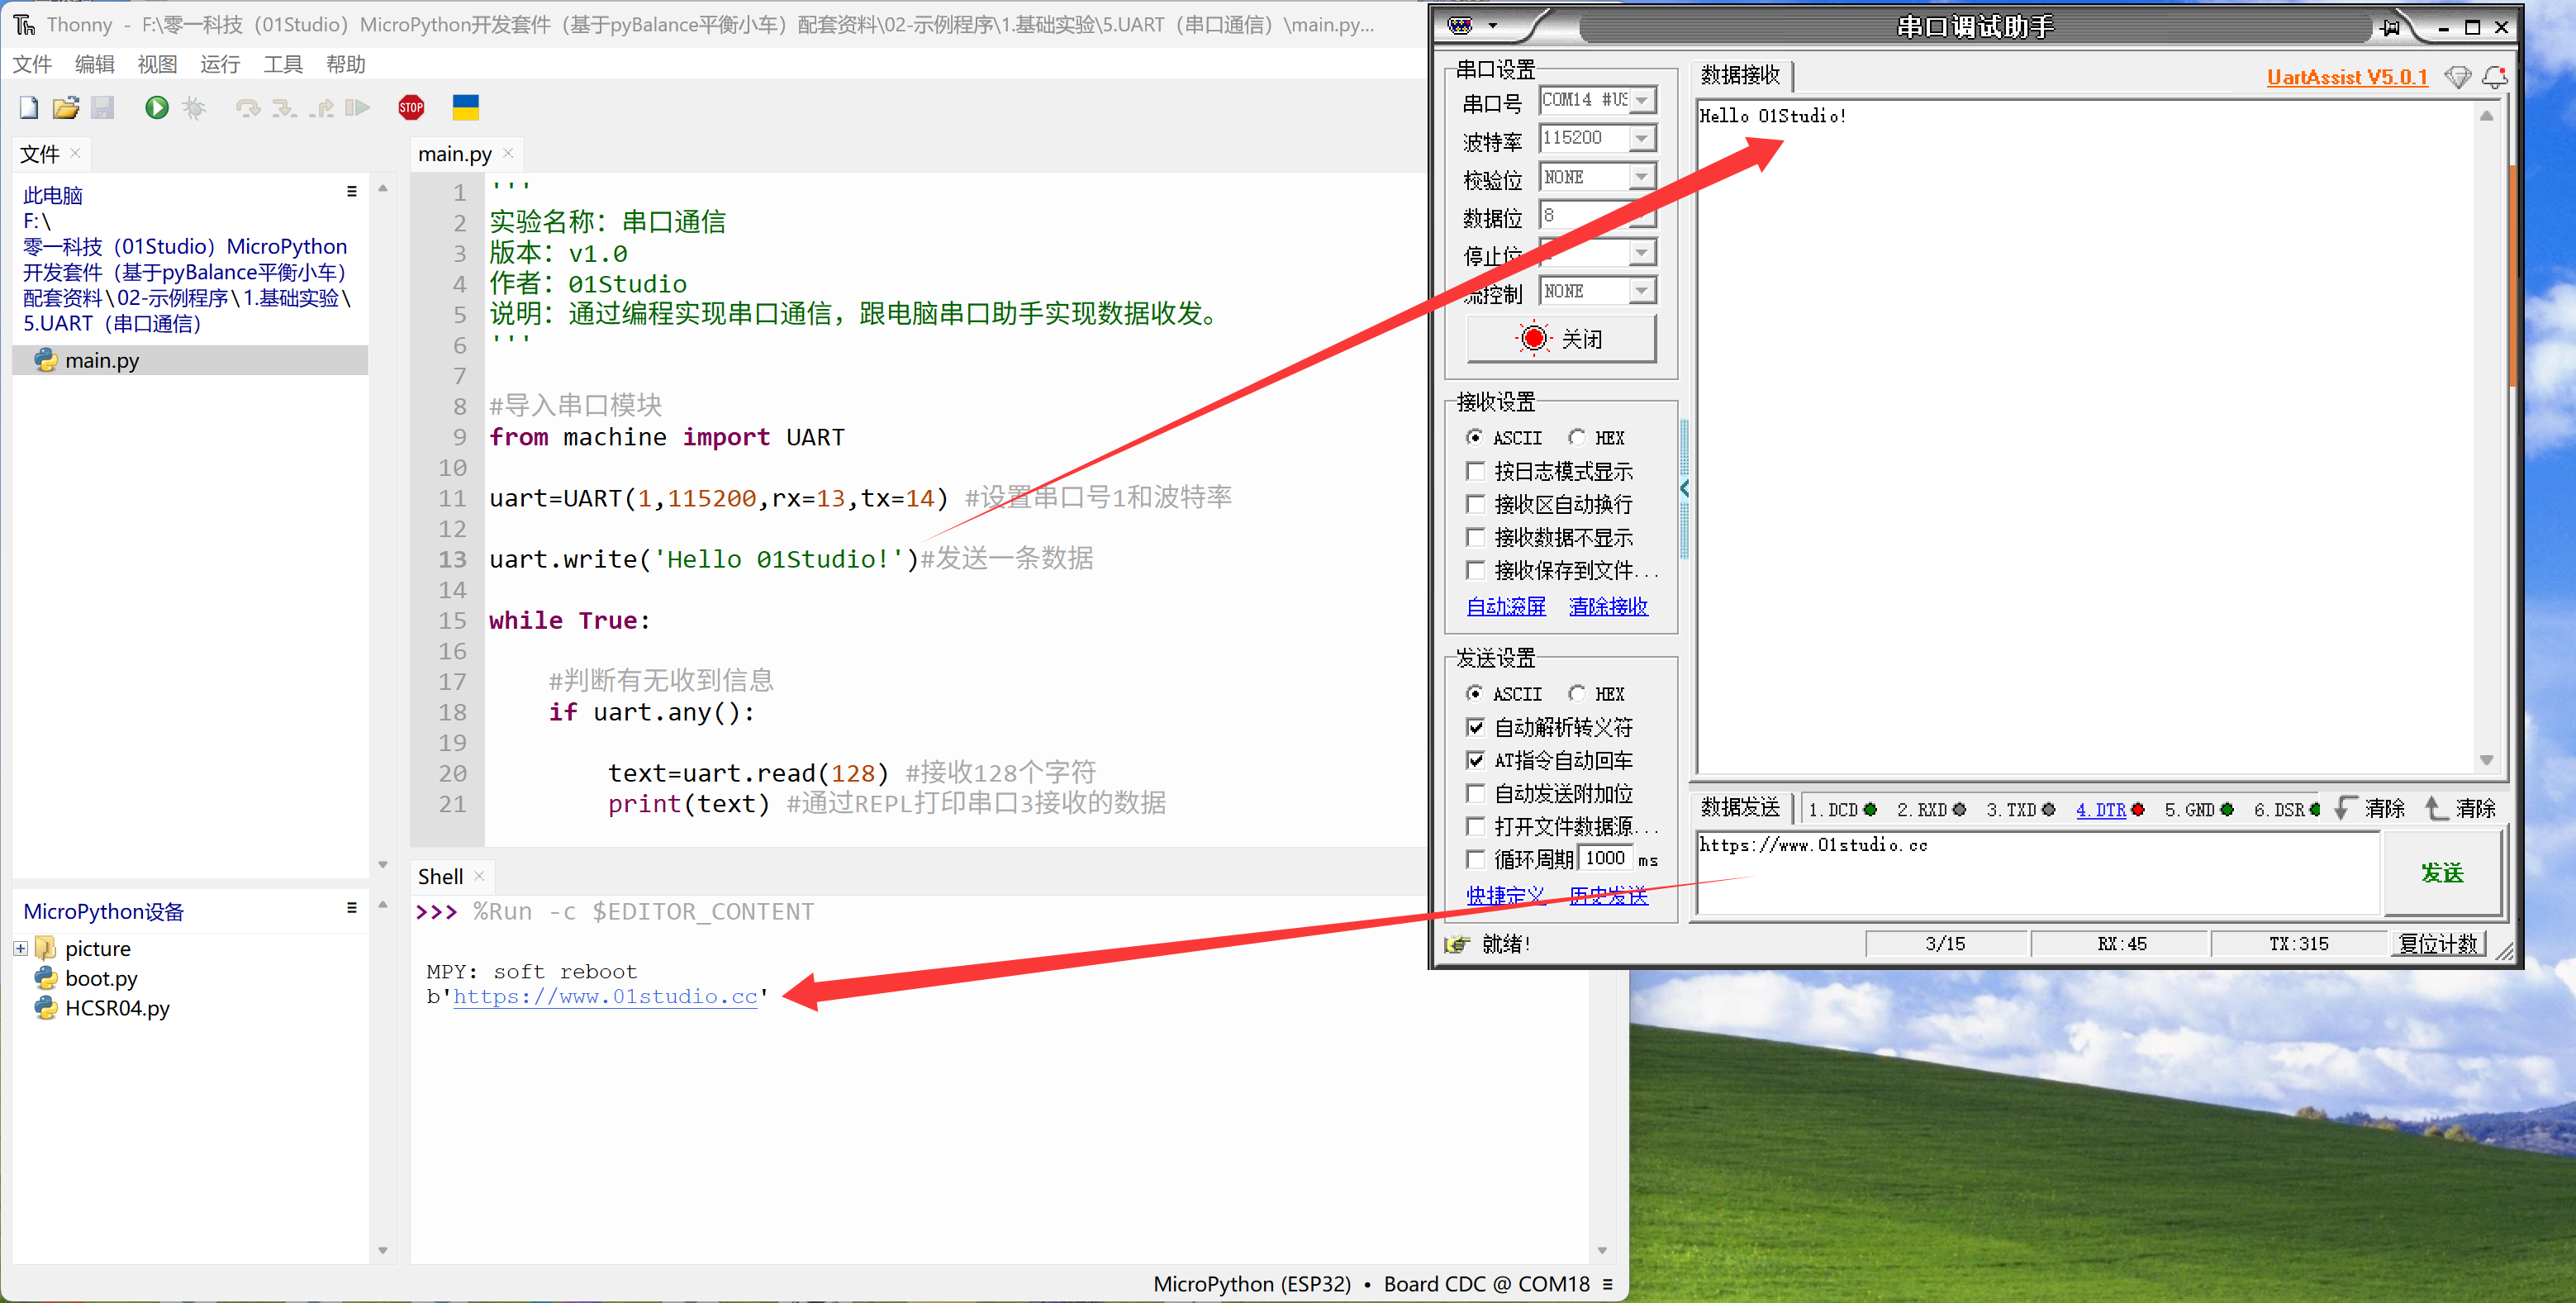Open the 编辑 menu in Thonny
The height and width of the screenshot is (1303, 2576).
95,64
